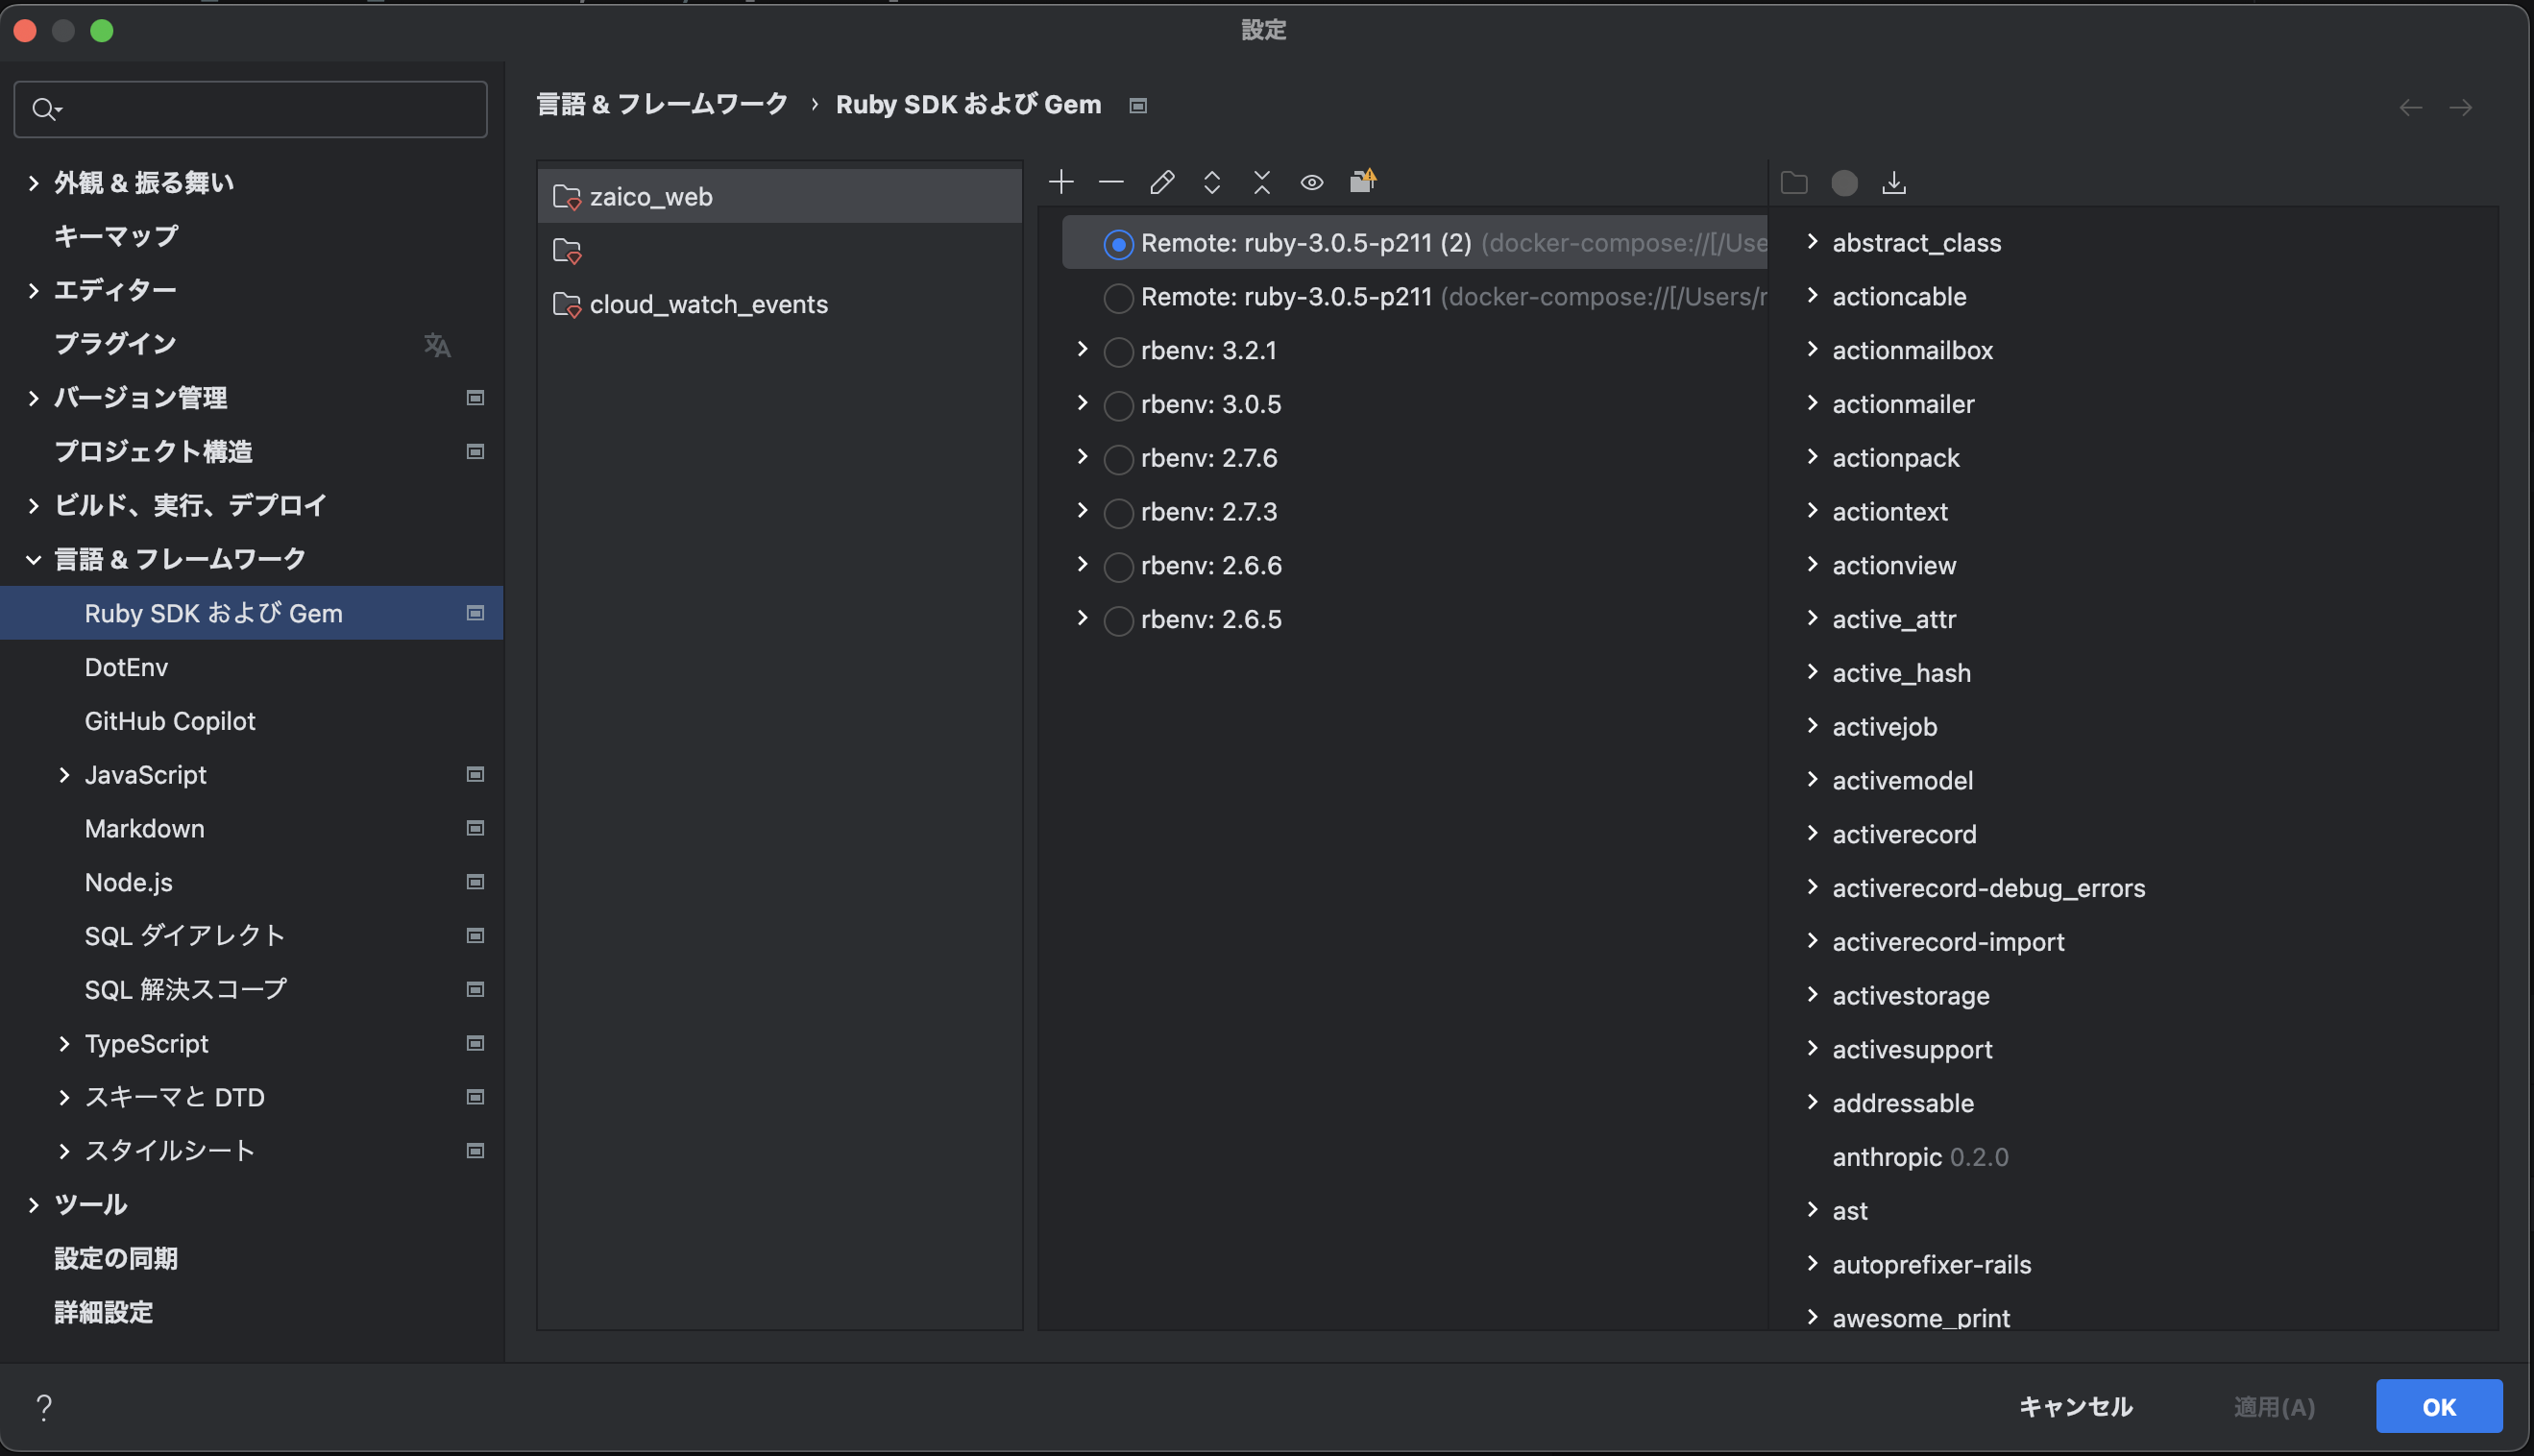Click project-level icon beside Node.js
Viewport: 2534px width, 1456px height.
coord(476,882)
